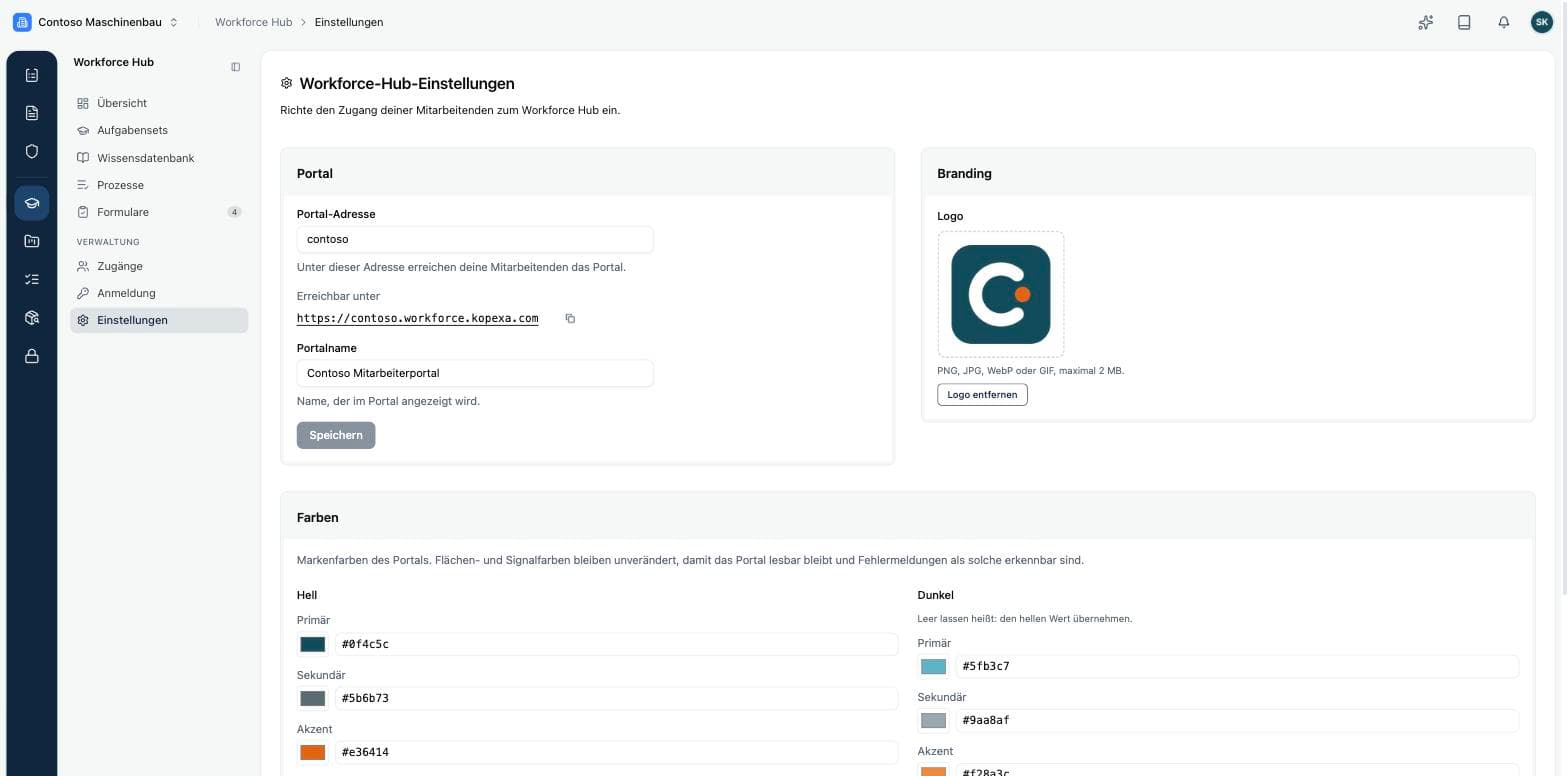This screenshot has width=1568, height=776.
Task: Click the Workforce Hub breadcrumb link
Action: [253, 22]
